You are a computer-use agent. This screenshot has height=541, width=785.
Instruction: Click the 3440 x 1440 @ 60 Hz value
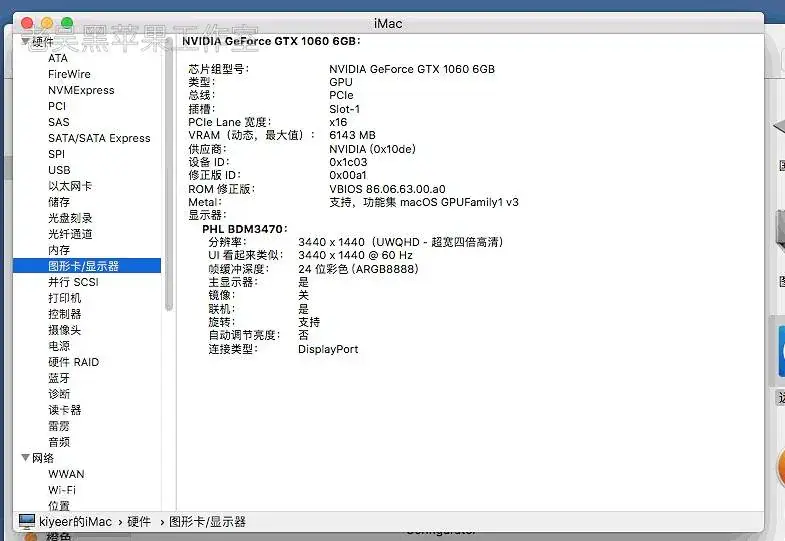click(x=355, y=255)
